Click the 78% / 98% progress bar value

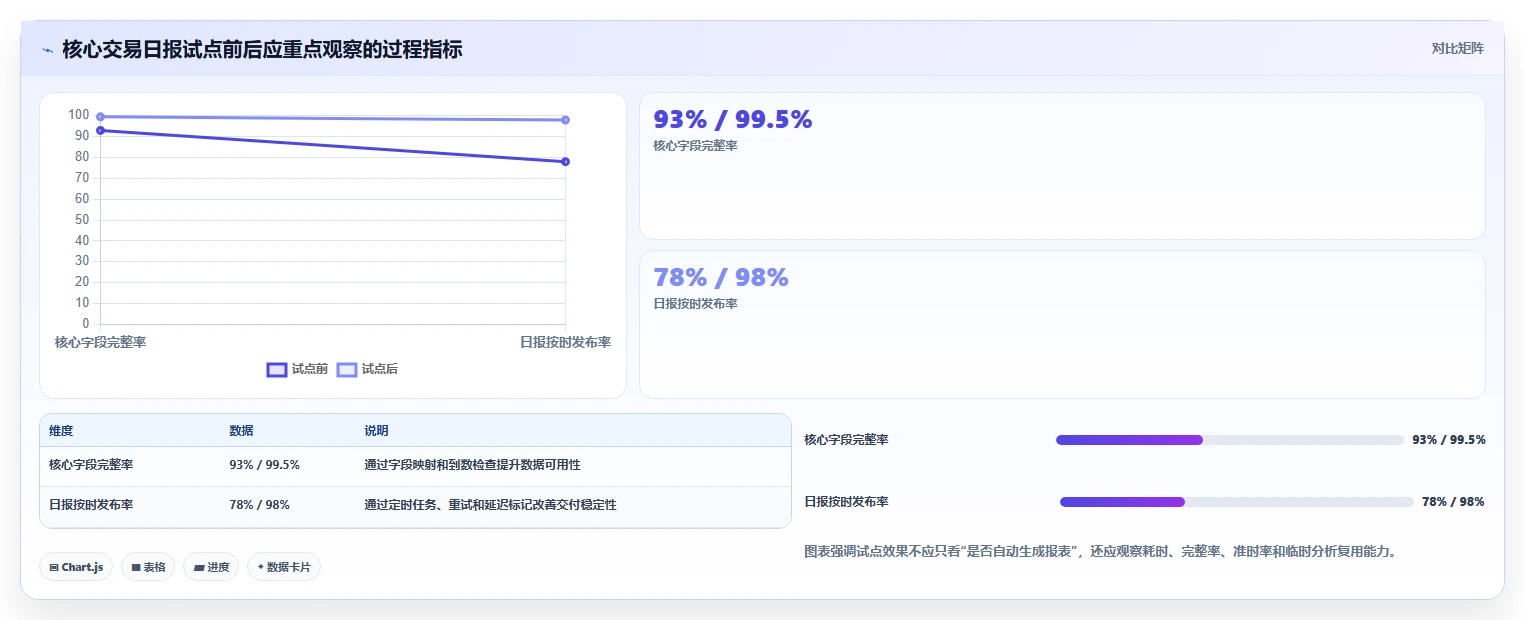[x=1453, y=502]
